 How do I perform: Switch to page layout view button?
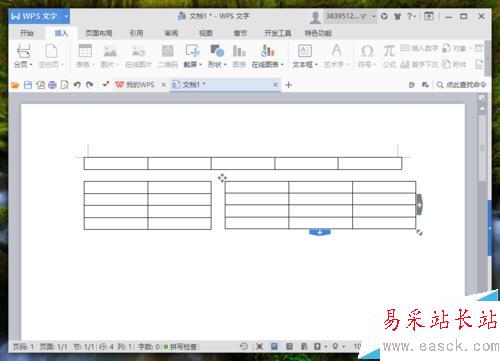click(x=274, y=347)
